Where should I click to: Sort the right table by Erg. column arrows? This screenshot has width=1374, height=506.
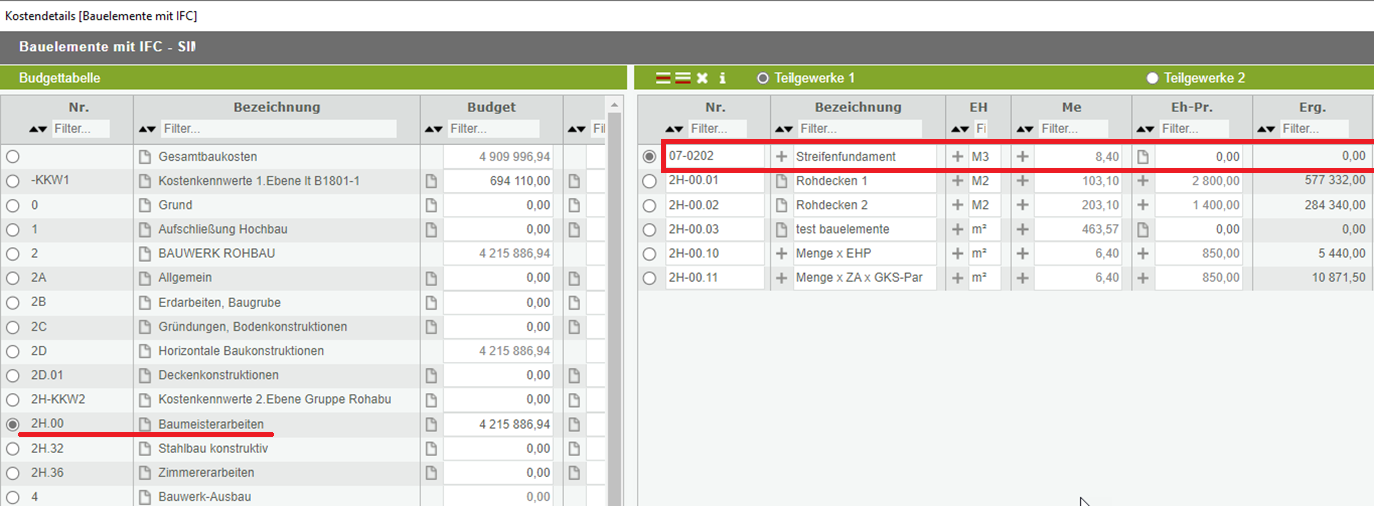click(x=1268, y=129)
